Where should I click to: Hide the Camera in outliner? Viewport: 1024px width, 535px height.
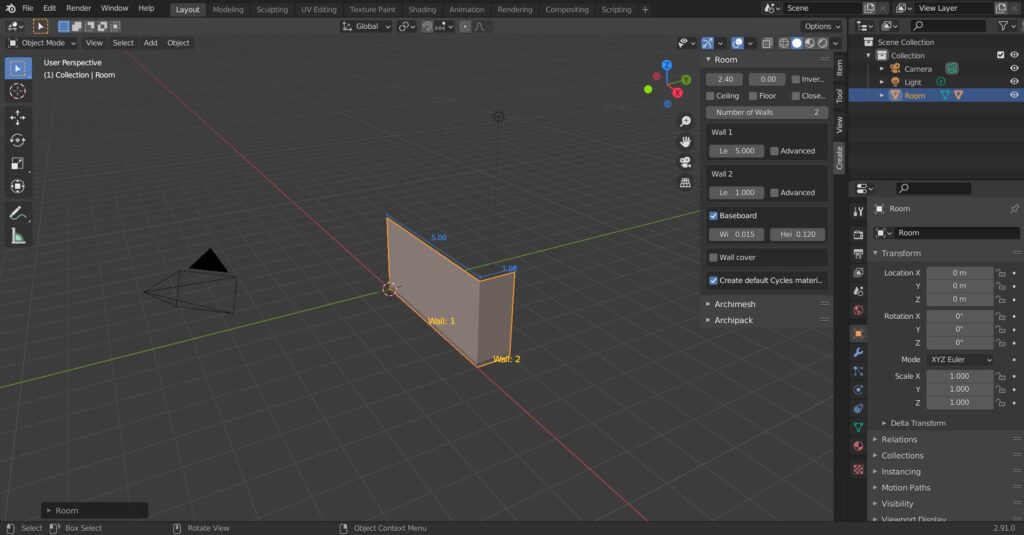pos(1014,69)
